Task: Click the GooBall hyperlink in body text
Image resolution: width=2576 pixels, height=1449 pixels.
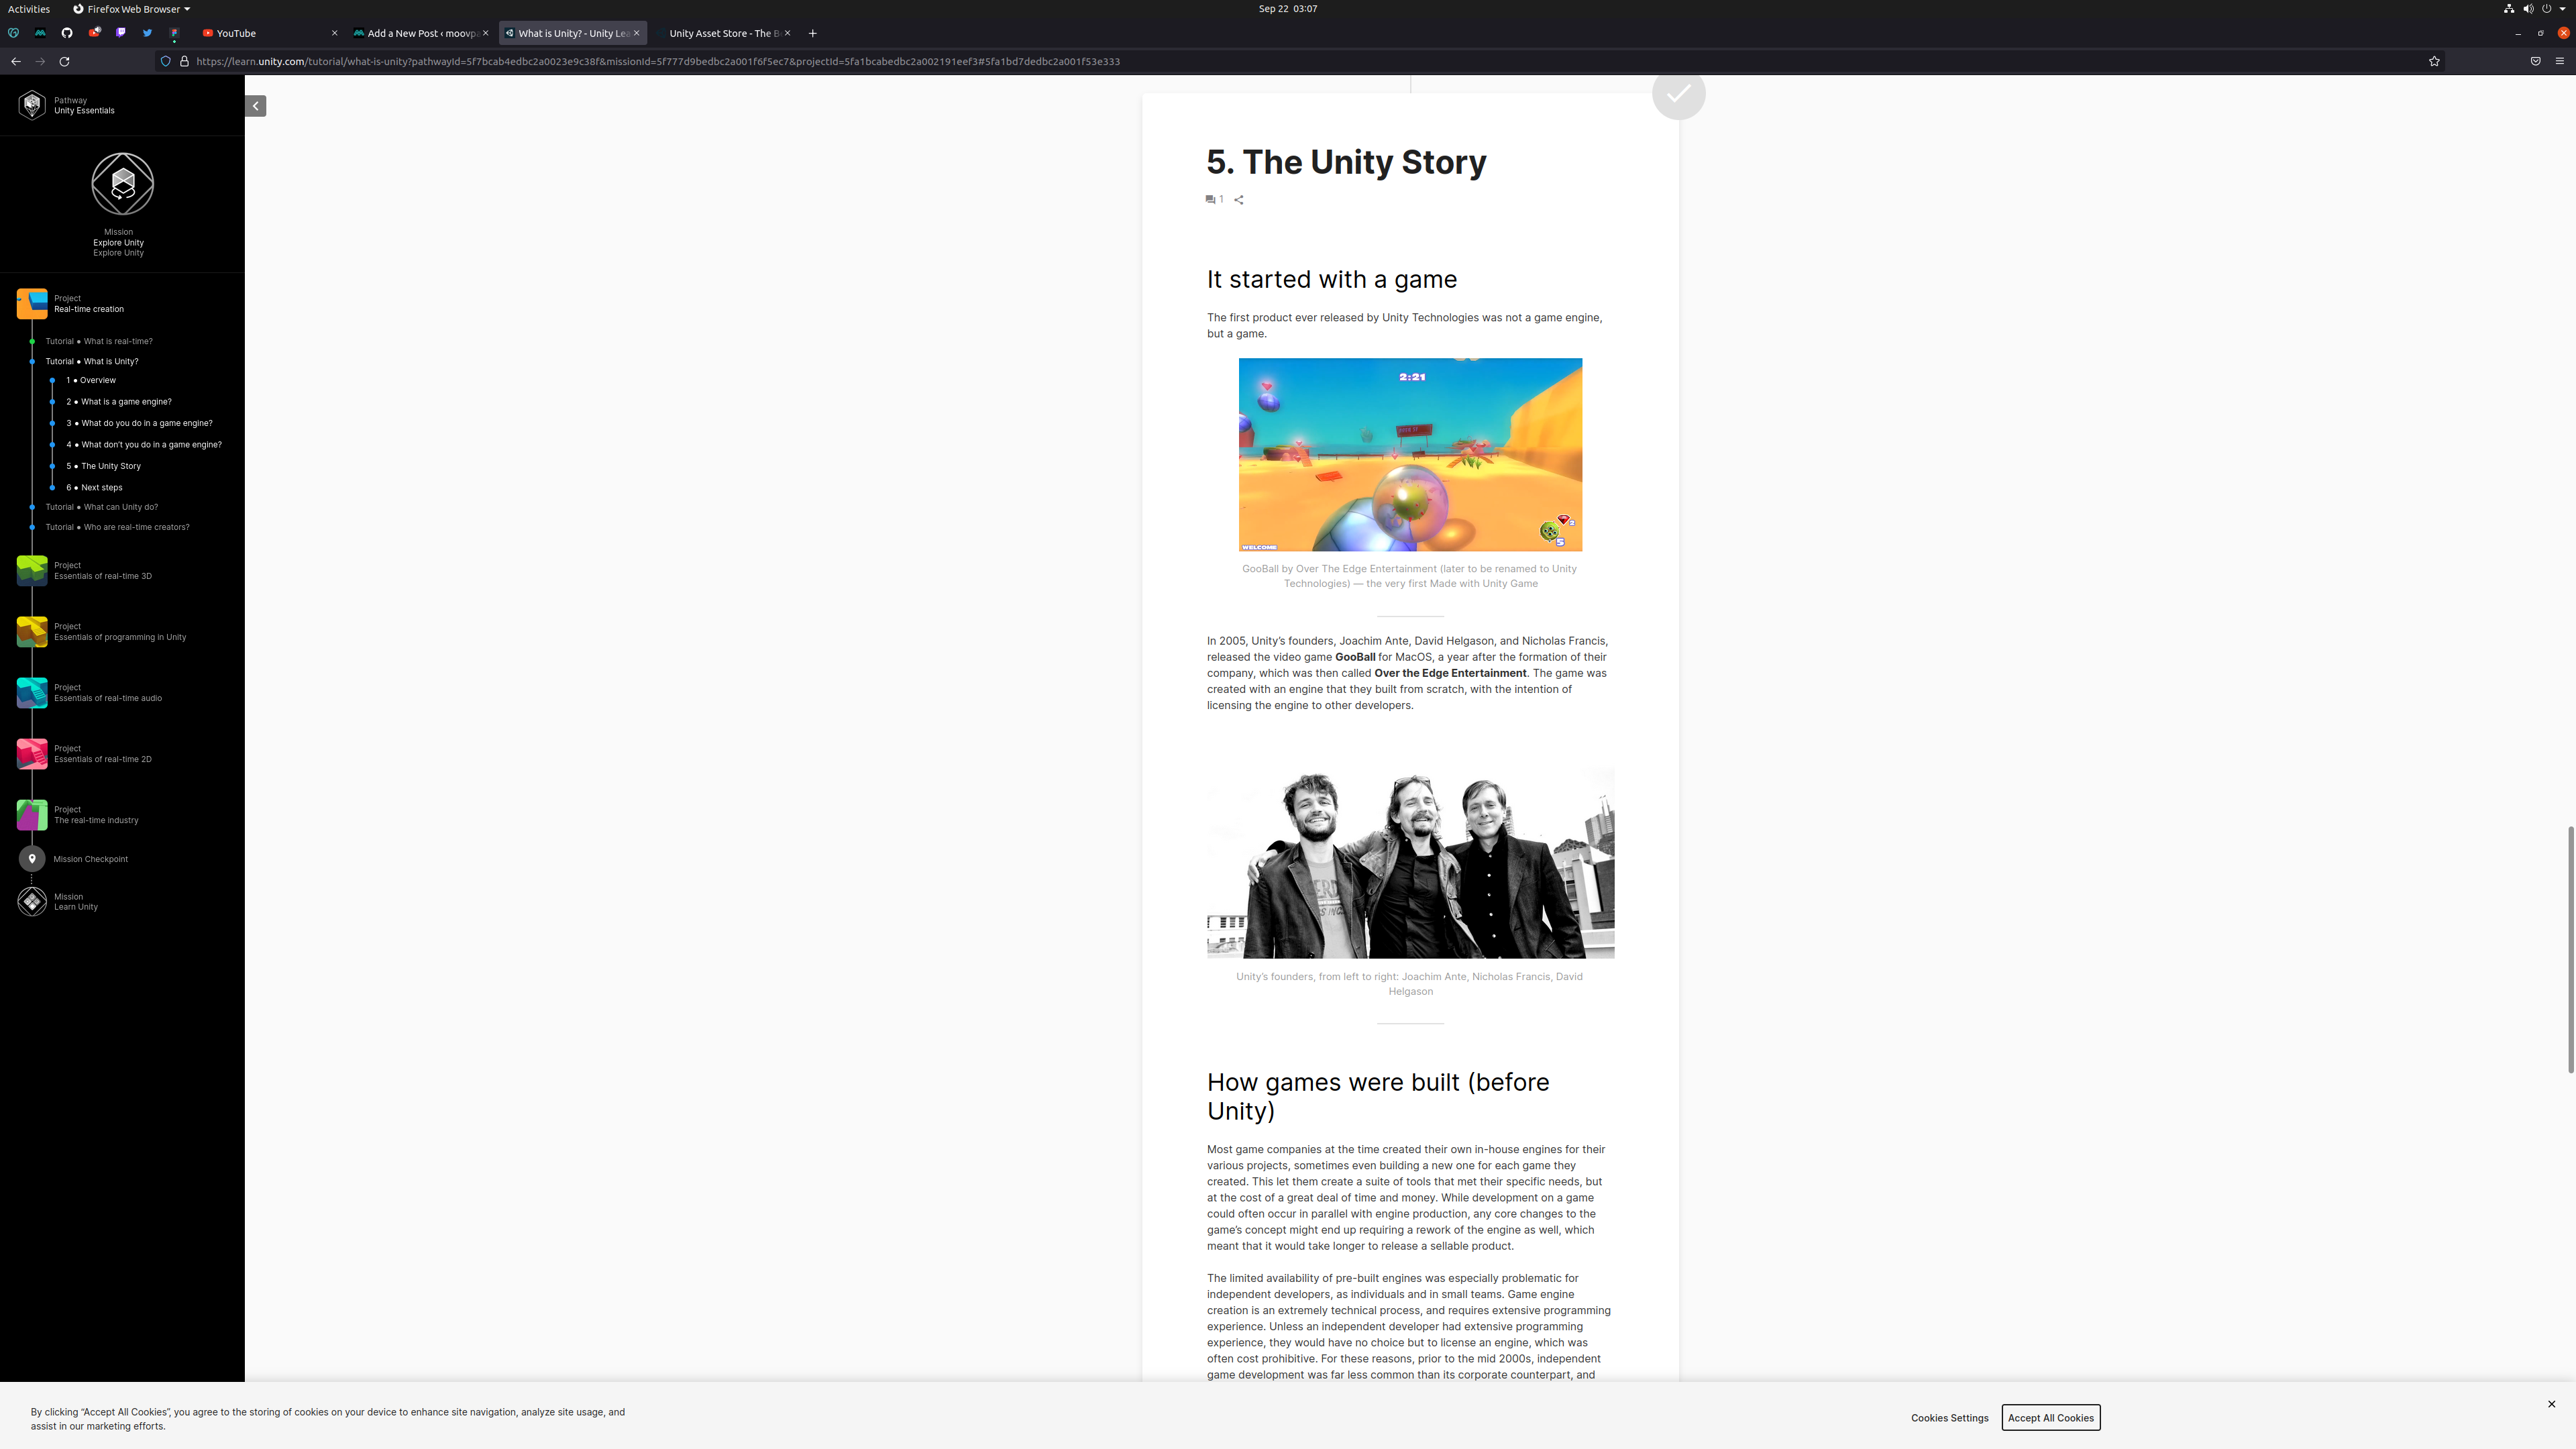Action: pyautogui.click(x=1355, y=655)
